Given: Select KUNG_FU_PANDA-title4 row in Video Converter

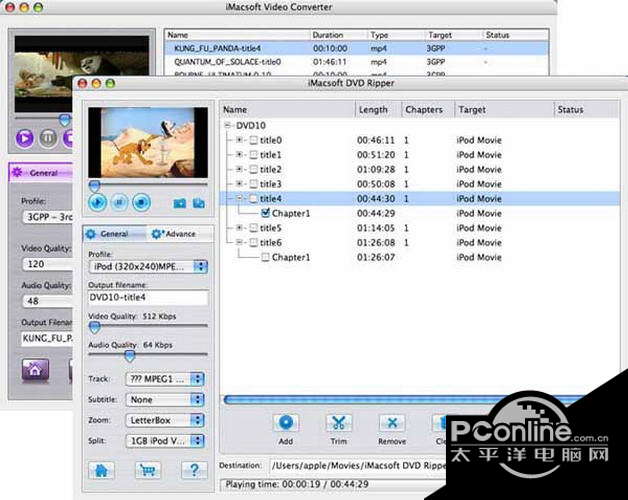Looking at the screenshot, I should (x=356, y=48).
